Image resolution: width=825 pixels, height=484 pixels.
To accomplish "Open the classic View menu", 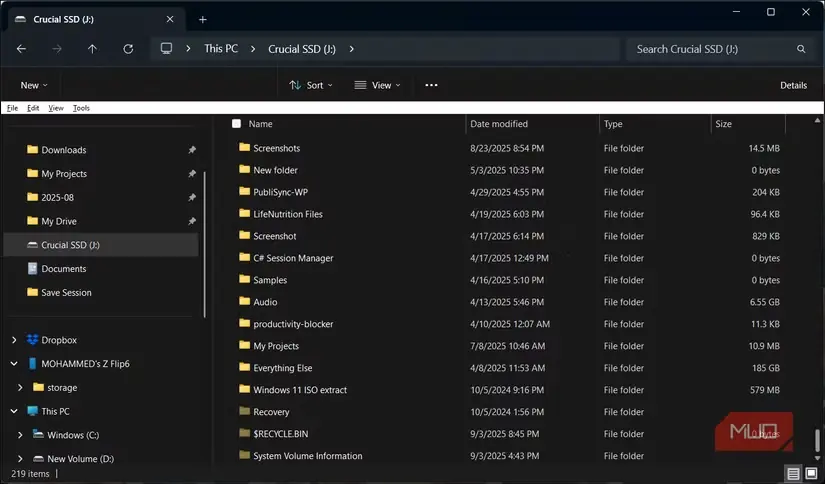I will (56, 108).
